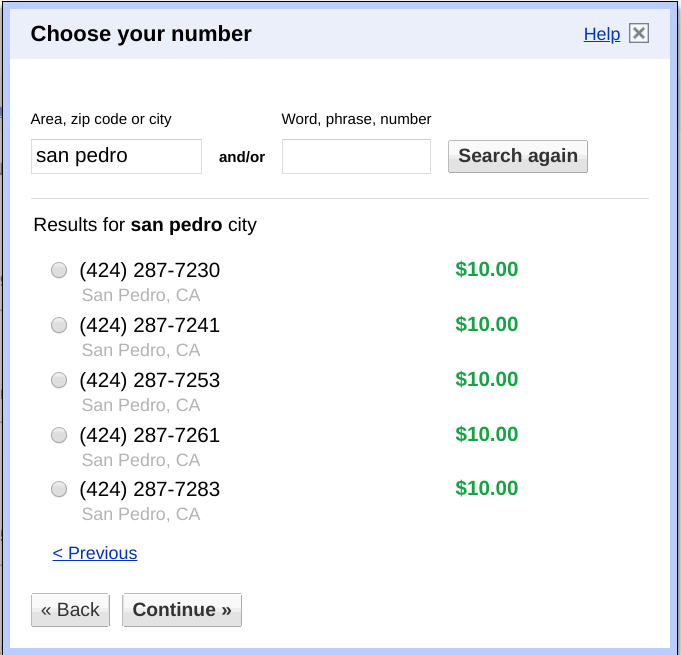This screenshot has height=655, width=681.
Task: Click the Back button
Action: 70,610
